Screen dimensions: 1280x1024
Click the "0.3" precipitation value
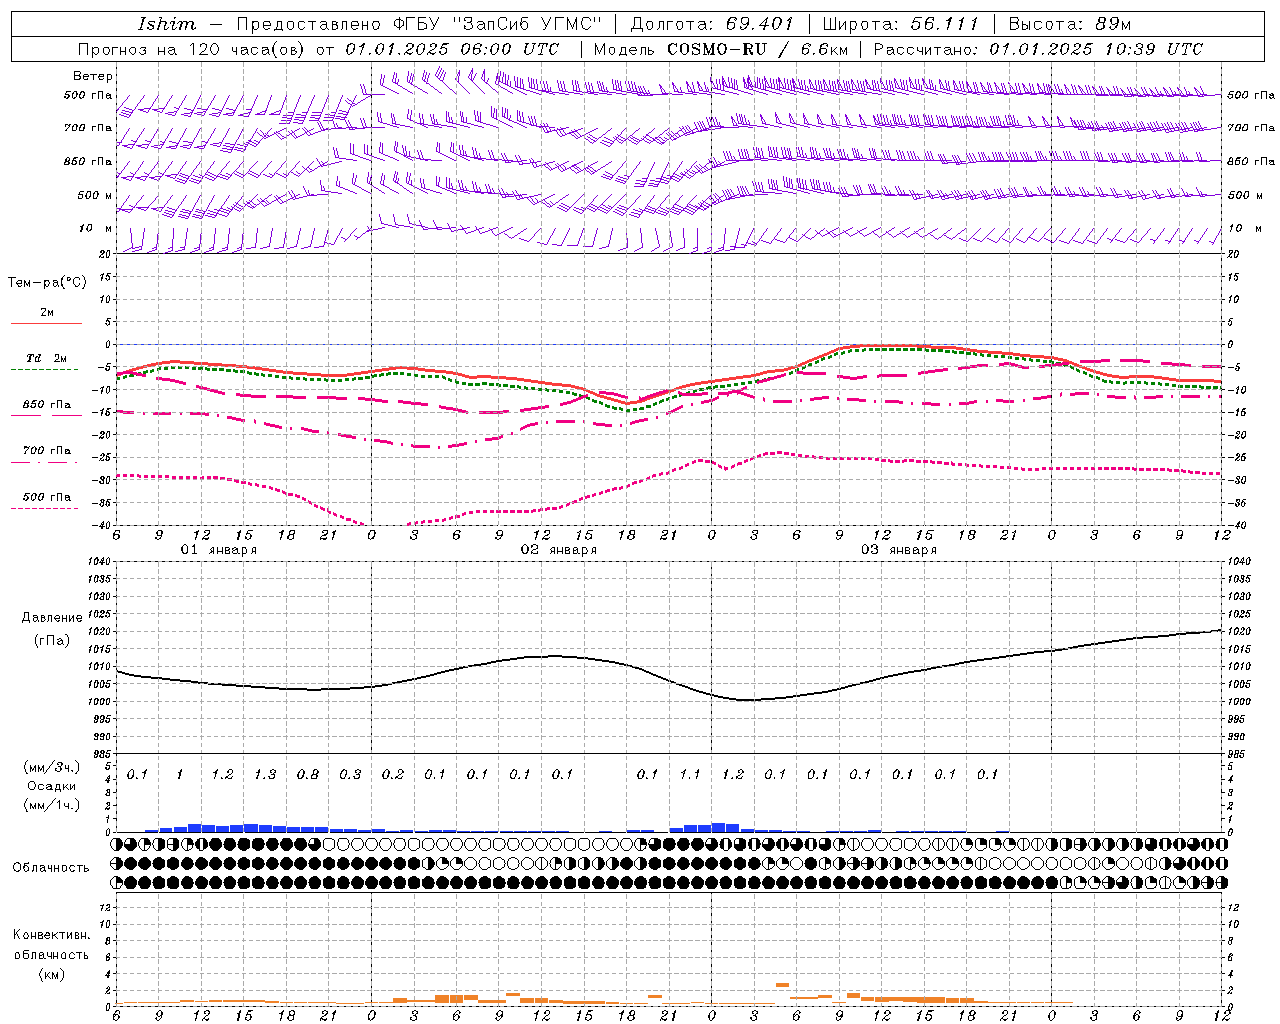pos(350,774)
